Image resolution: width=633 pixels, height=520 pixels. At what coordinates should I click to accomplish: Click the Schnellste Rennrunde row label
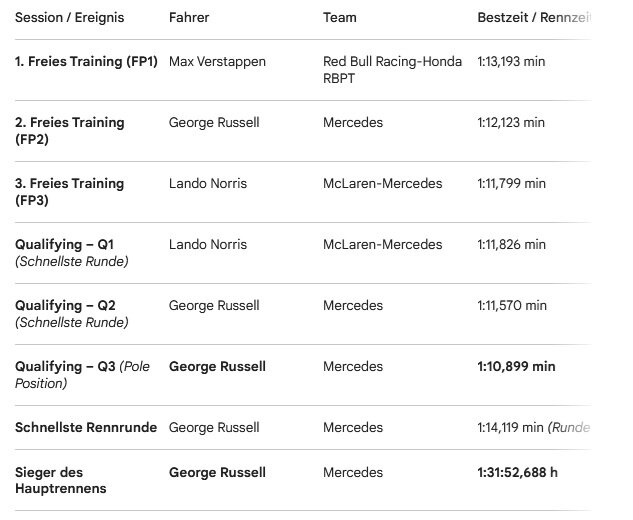coord(86,427)
